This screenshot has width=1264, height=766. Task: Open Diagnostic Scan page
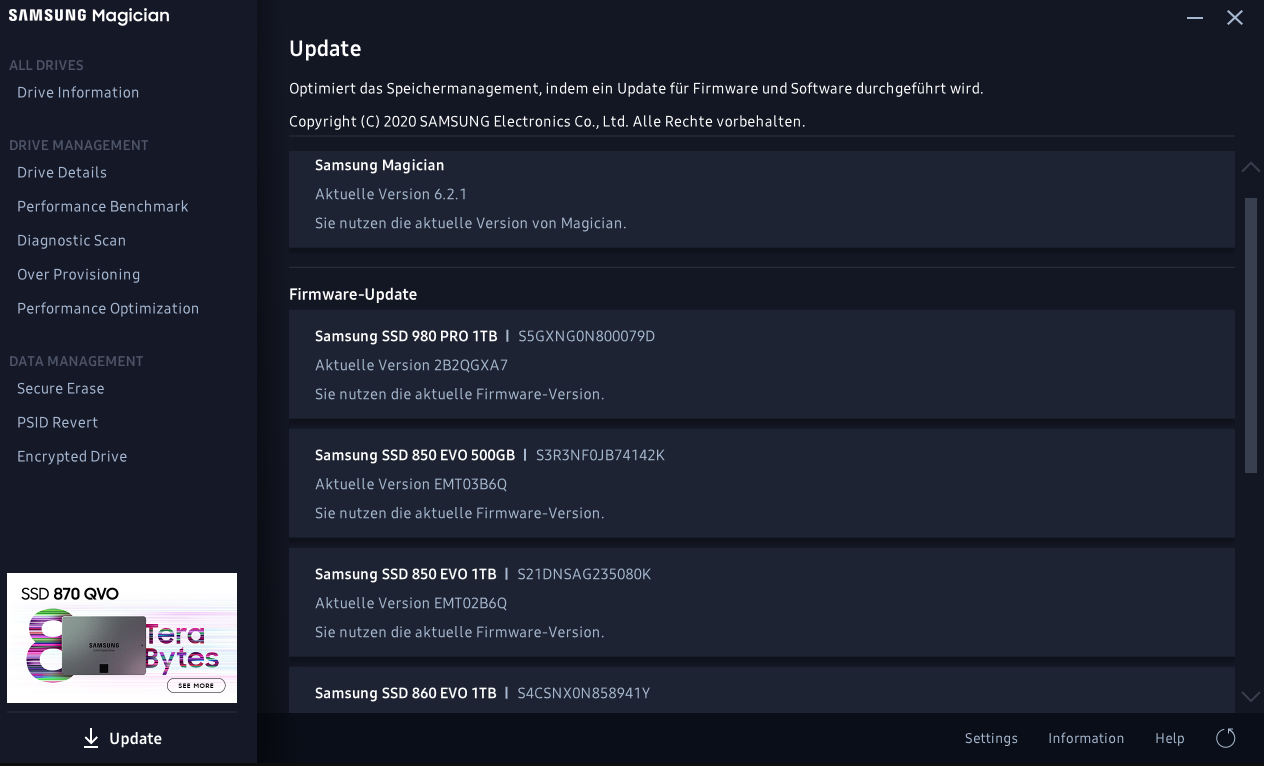(71, 240)
